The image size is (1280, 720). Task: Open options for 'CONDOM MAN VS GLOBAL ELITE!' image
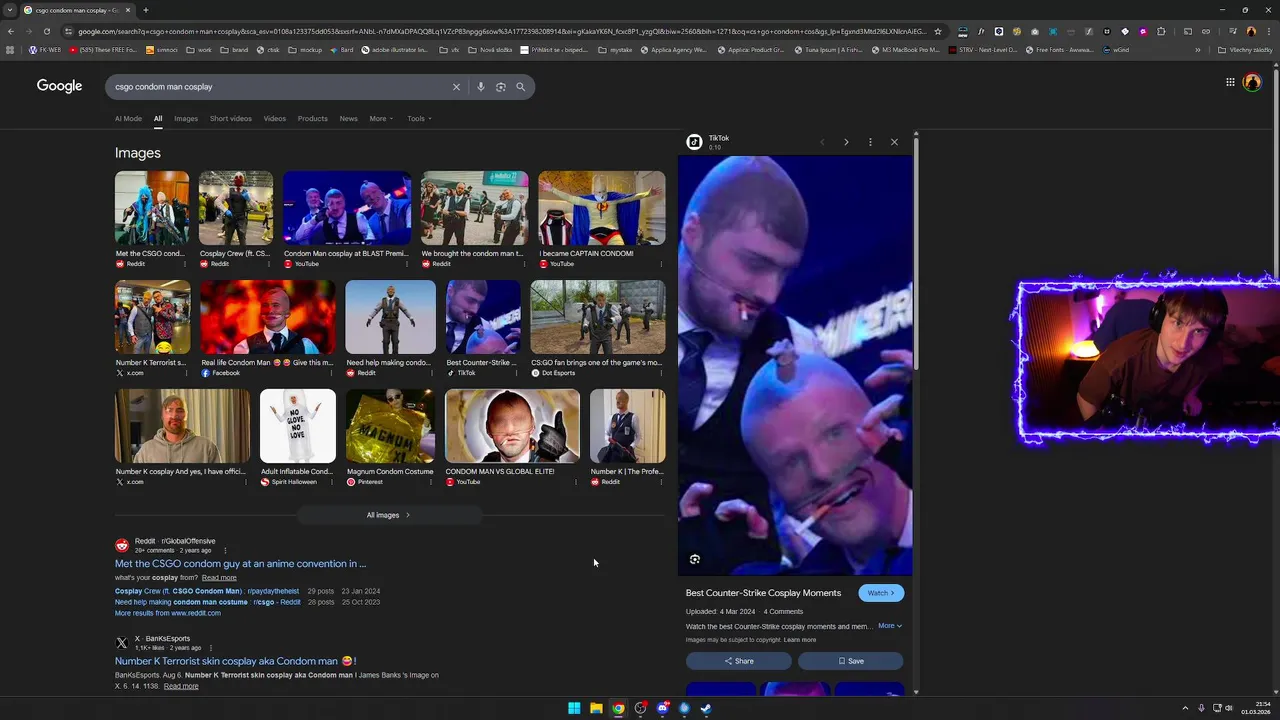pyautogui.click(x=575, y=482)
